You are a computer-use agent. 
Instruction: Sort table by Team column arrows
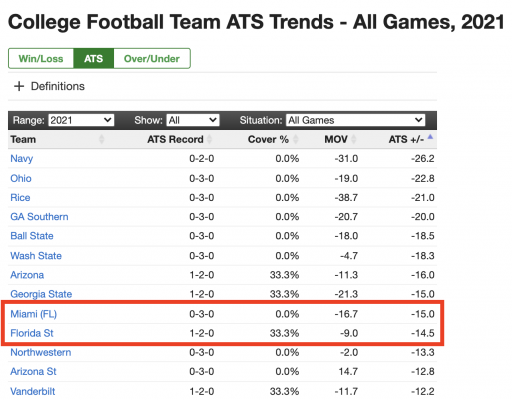coord(102,139)
